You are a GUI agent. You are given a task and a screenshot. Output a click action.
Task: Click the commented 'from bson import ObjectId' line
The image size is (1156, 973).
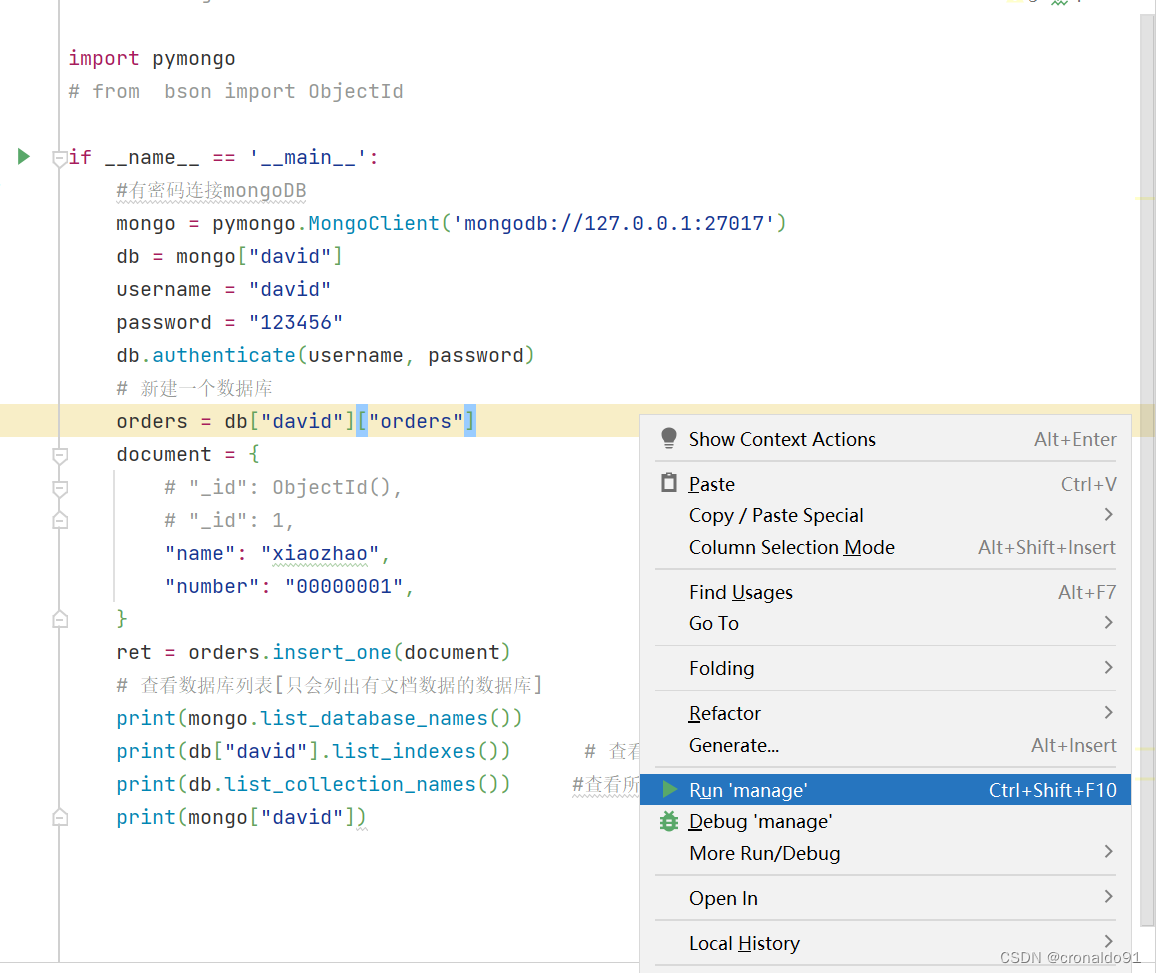click(236, 91)
